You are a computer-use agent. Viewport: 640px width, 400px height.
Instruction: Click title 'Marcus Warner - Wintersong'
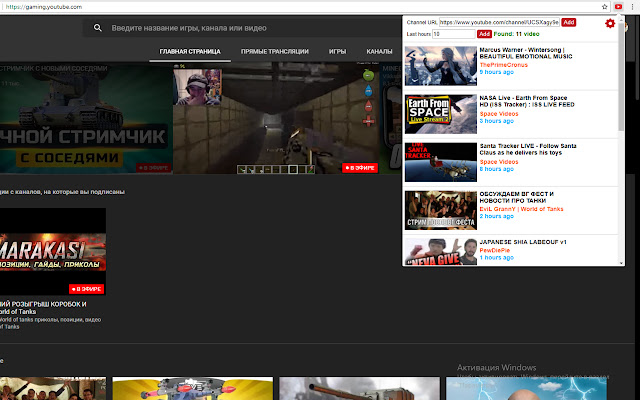(526, 53)
